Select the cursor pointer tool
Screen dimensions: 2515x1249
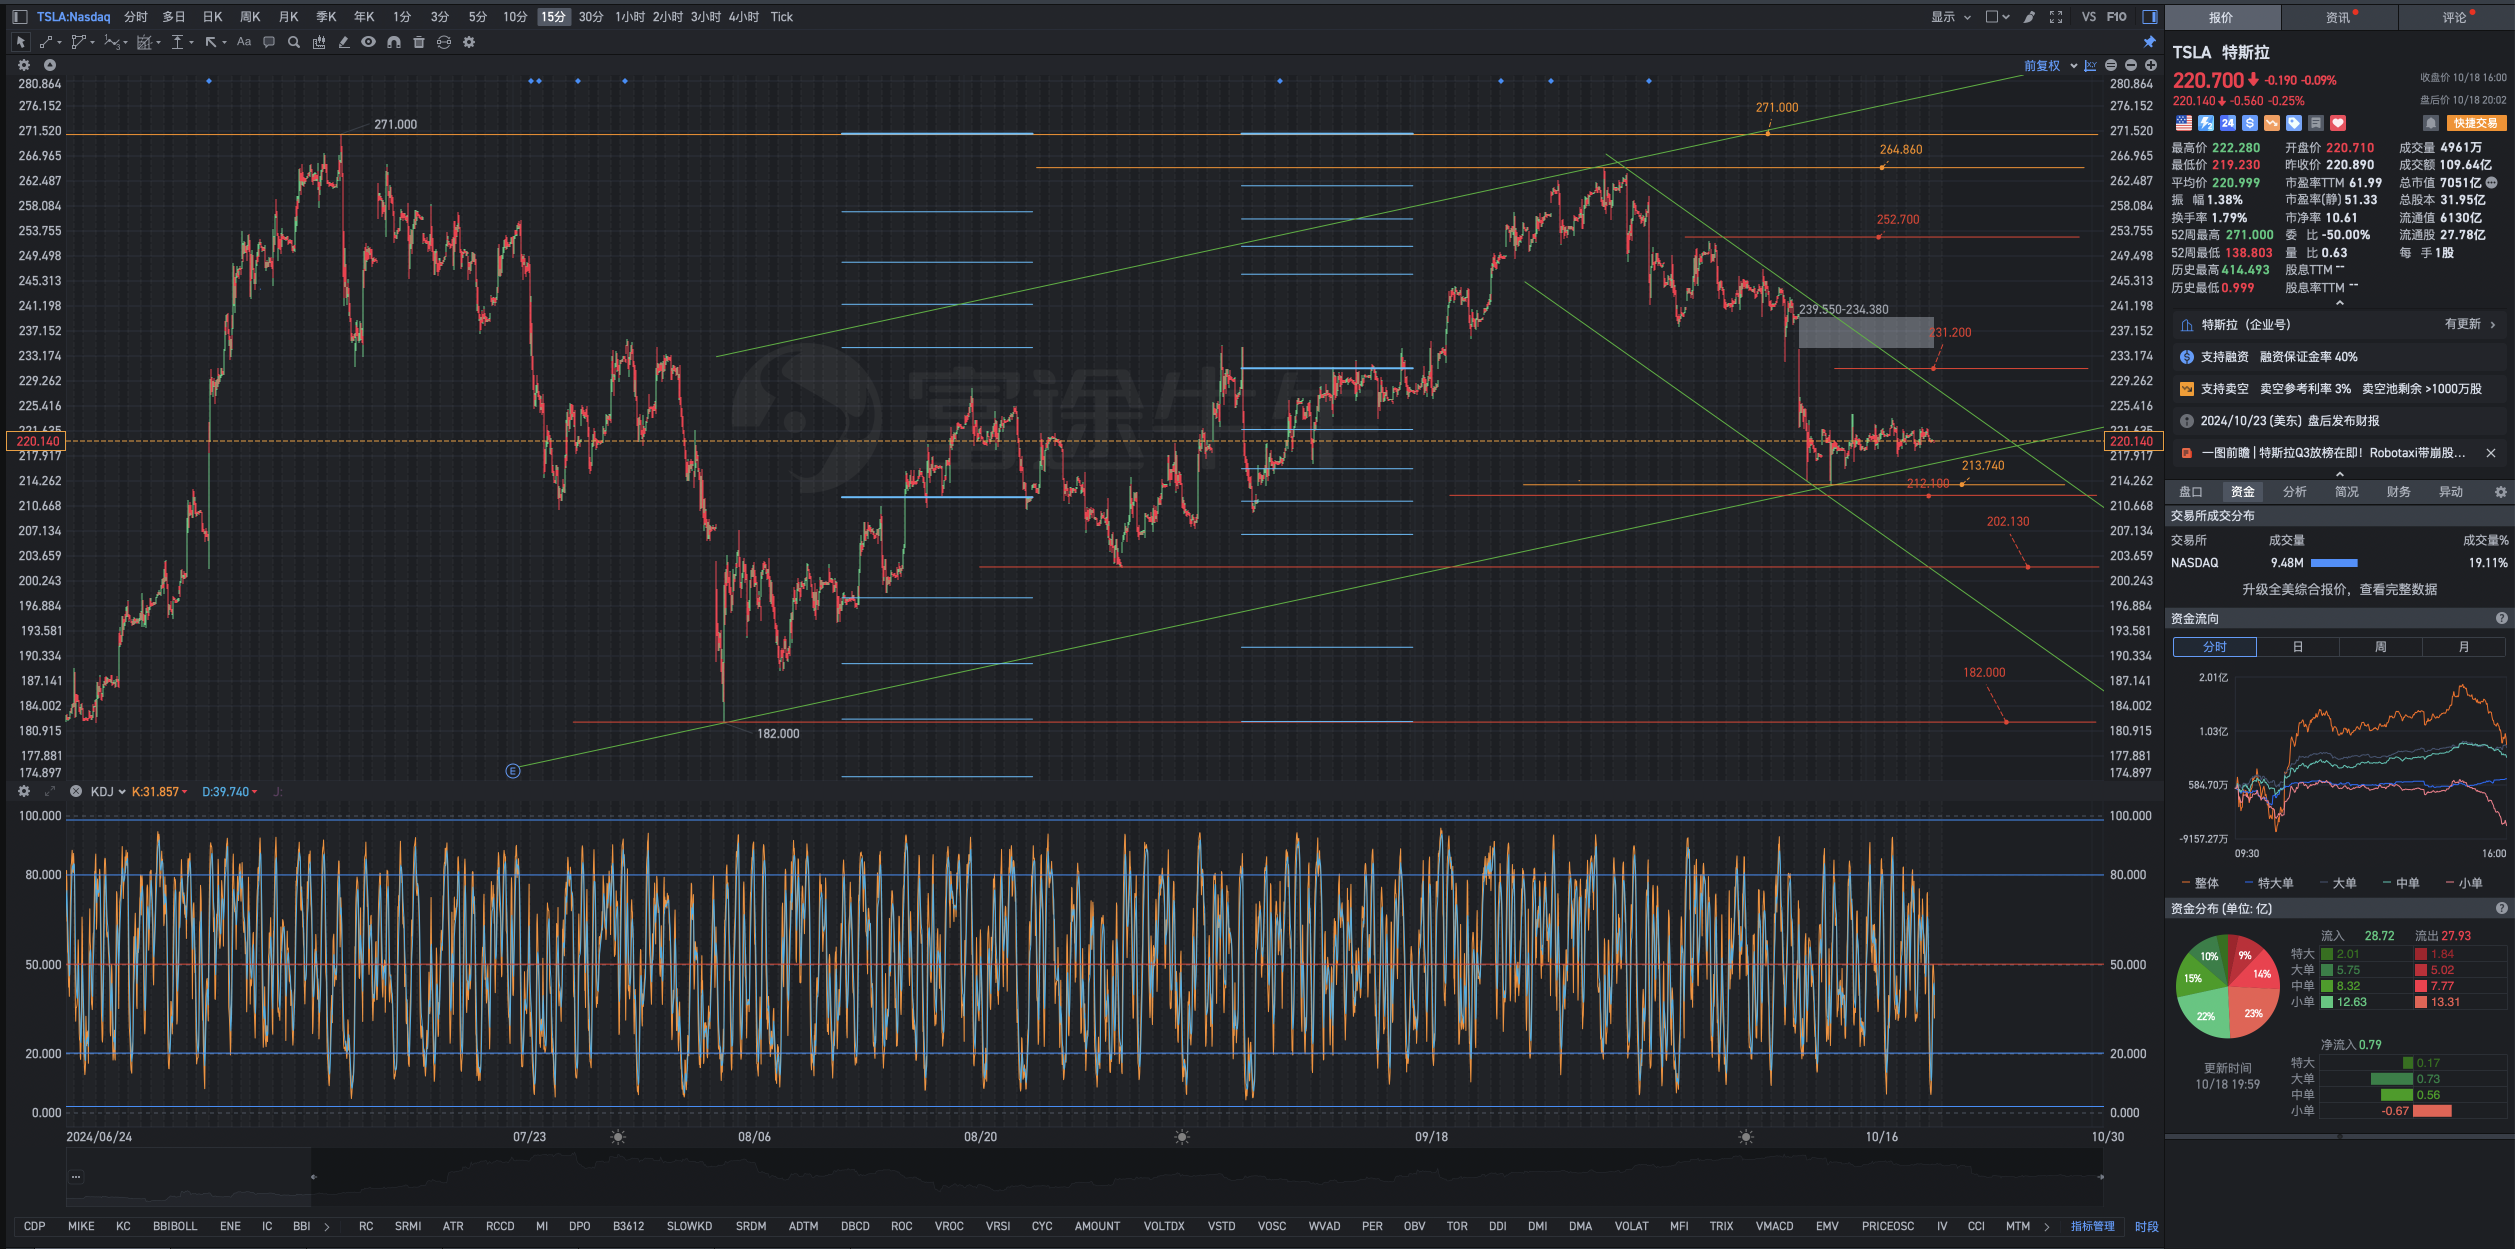[20, 42]
